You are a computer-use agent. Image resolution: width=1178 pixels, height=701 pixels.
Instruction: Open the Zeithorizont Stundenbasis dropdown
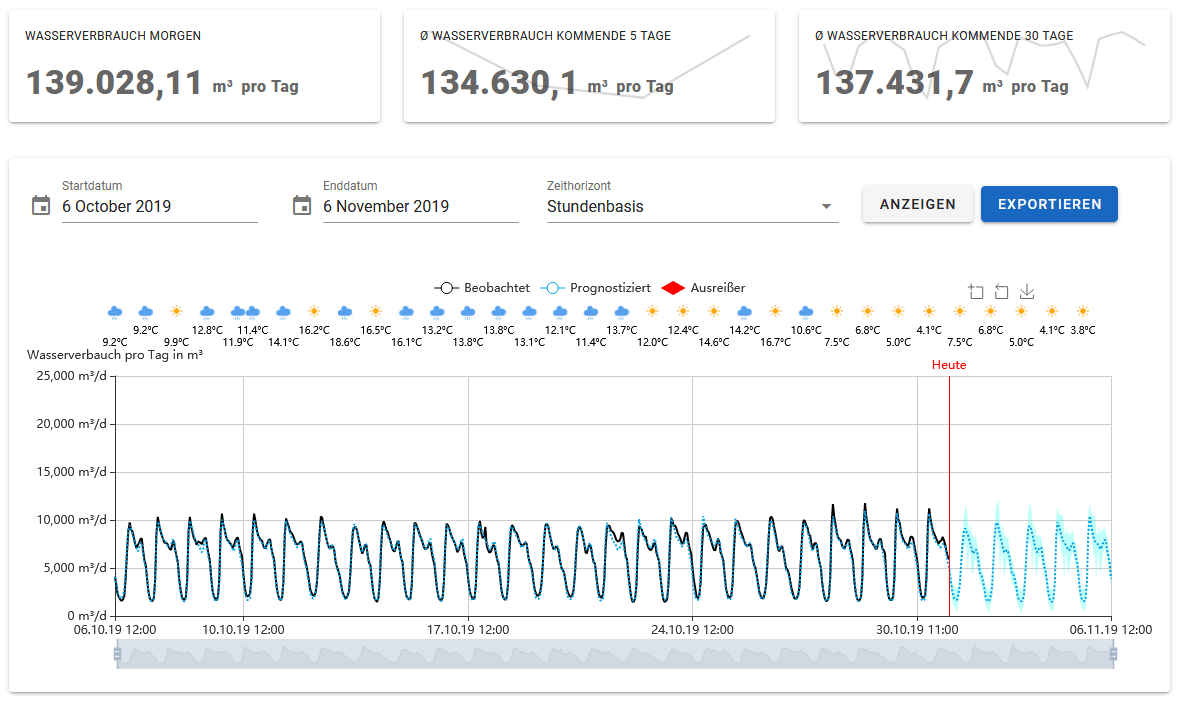tap(693, 207)
